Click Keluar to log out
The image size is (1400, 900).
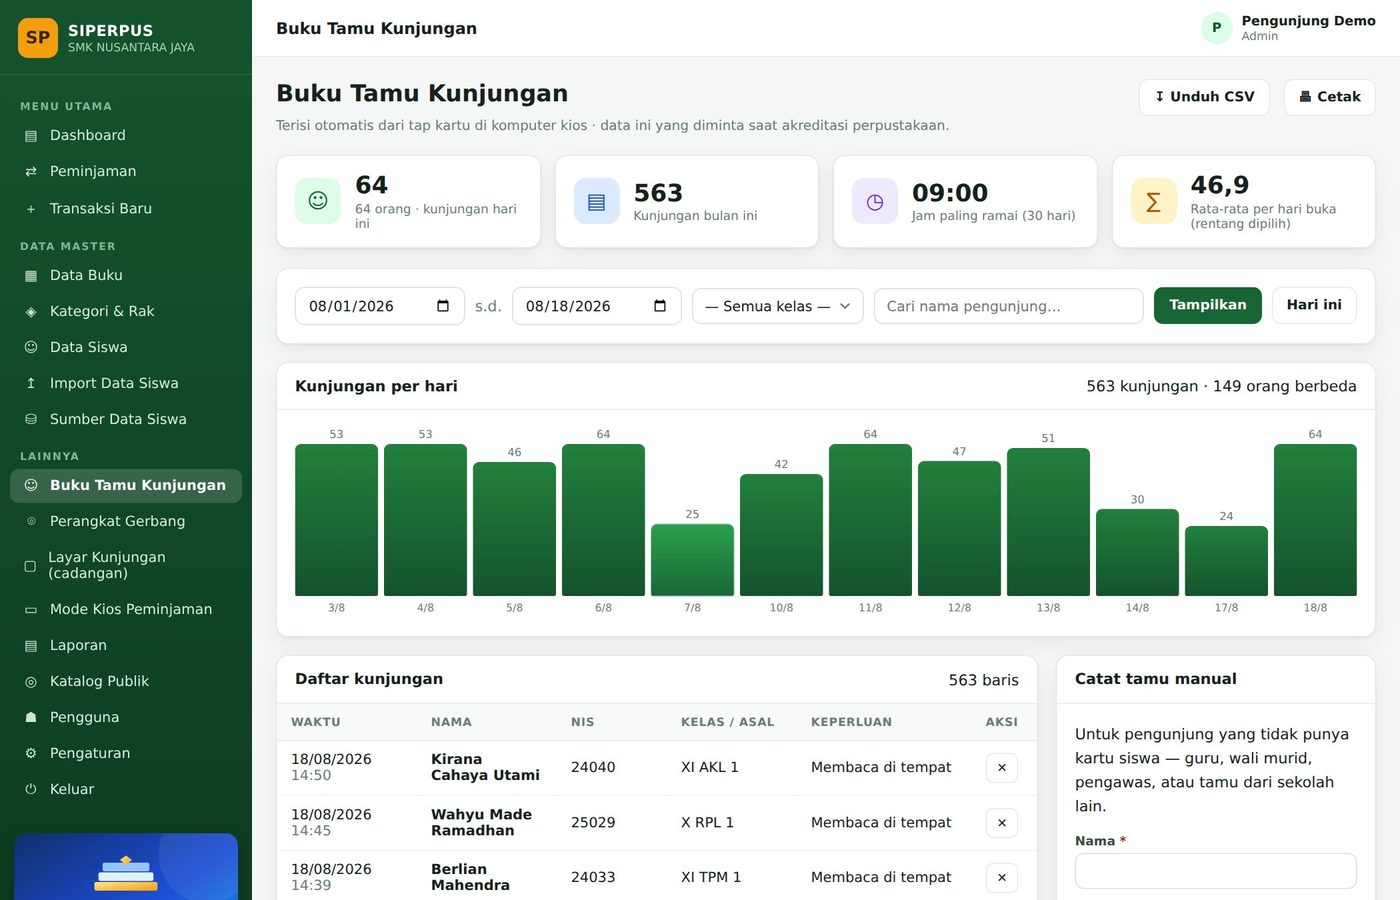[126, 789]
